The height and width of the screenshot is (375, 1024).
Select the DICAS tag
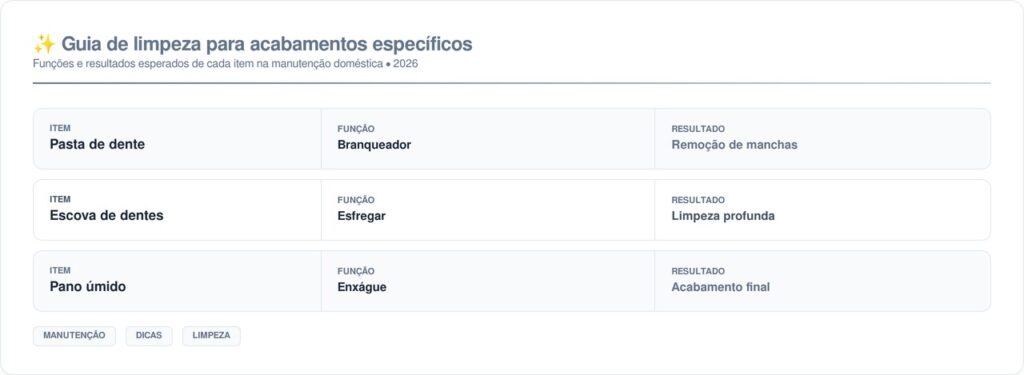[149, 336]
